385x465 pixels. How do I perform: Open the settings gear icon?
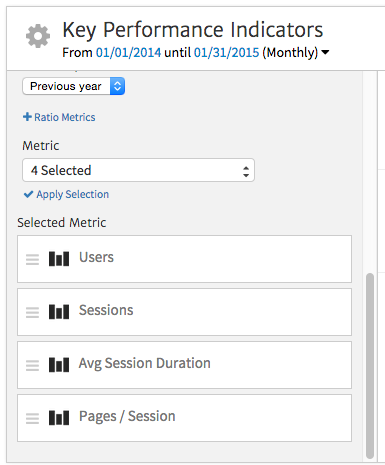point(38,36)
